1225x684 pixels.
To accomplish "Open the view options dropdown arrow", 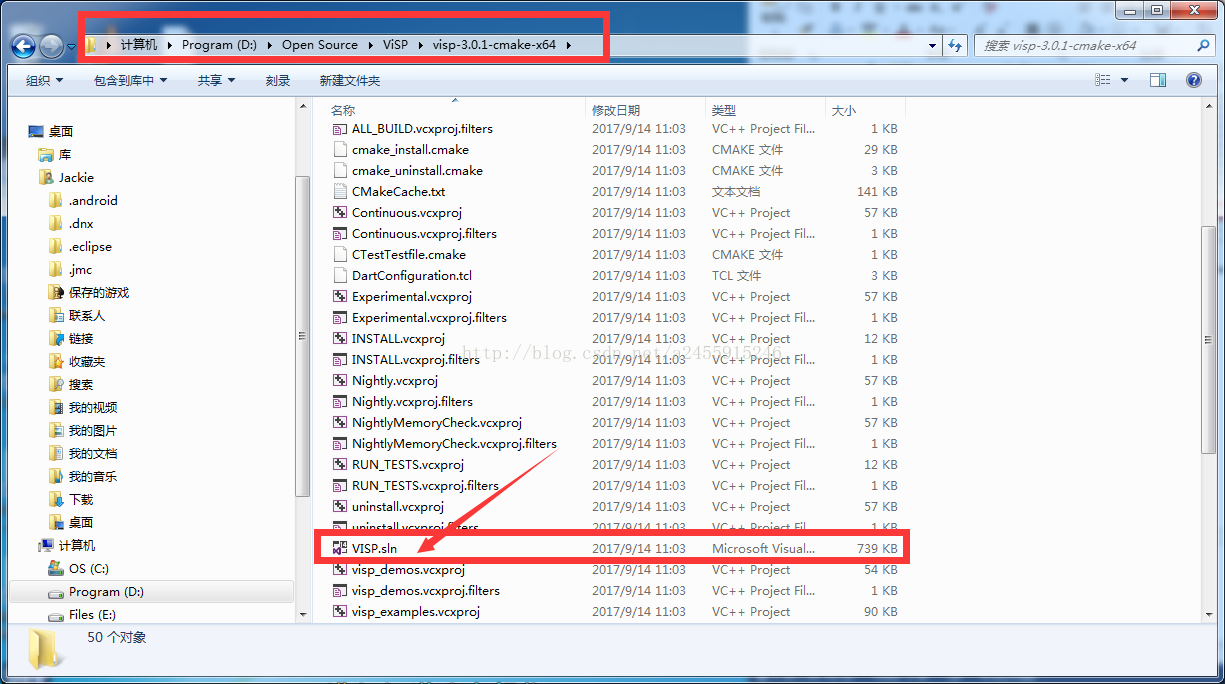I will 1124,80.
